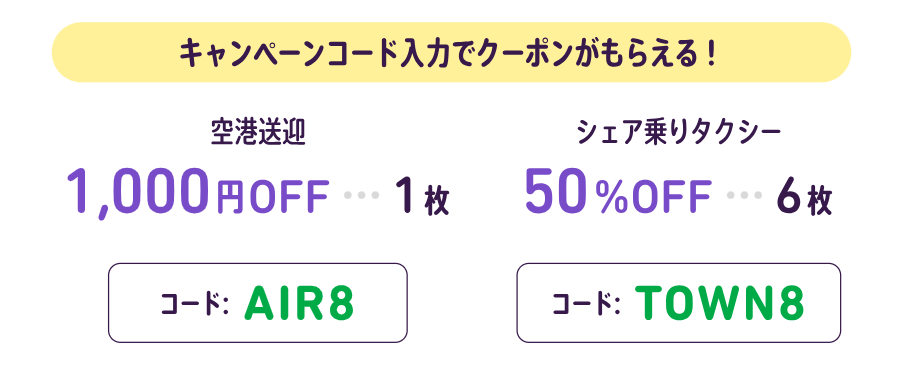Select the AIR8 code box
The image size is (899, 380).
pyautogui.click(x=257, y=303)
